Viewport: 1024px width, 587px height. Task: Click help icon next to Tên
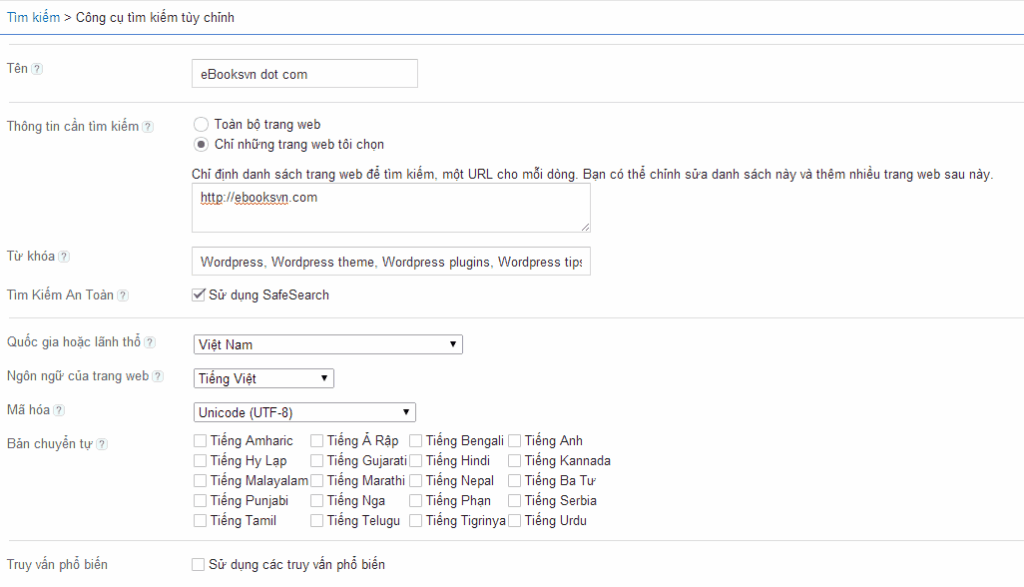[37, 70]
